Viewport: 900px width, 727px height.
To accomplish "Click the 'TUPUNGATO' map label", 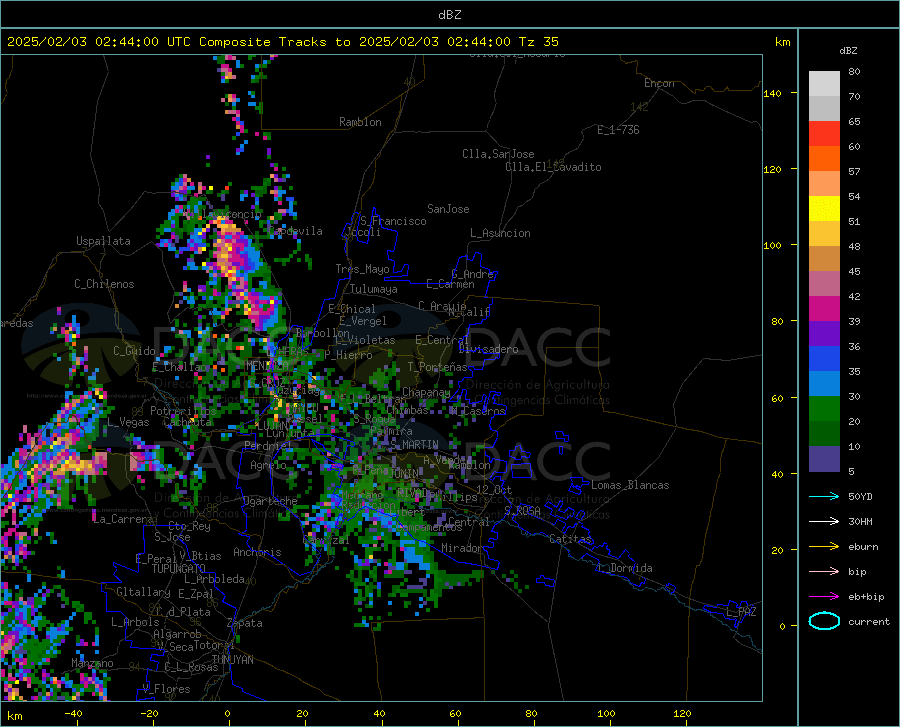I will [x=179, y=569].
